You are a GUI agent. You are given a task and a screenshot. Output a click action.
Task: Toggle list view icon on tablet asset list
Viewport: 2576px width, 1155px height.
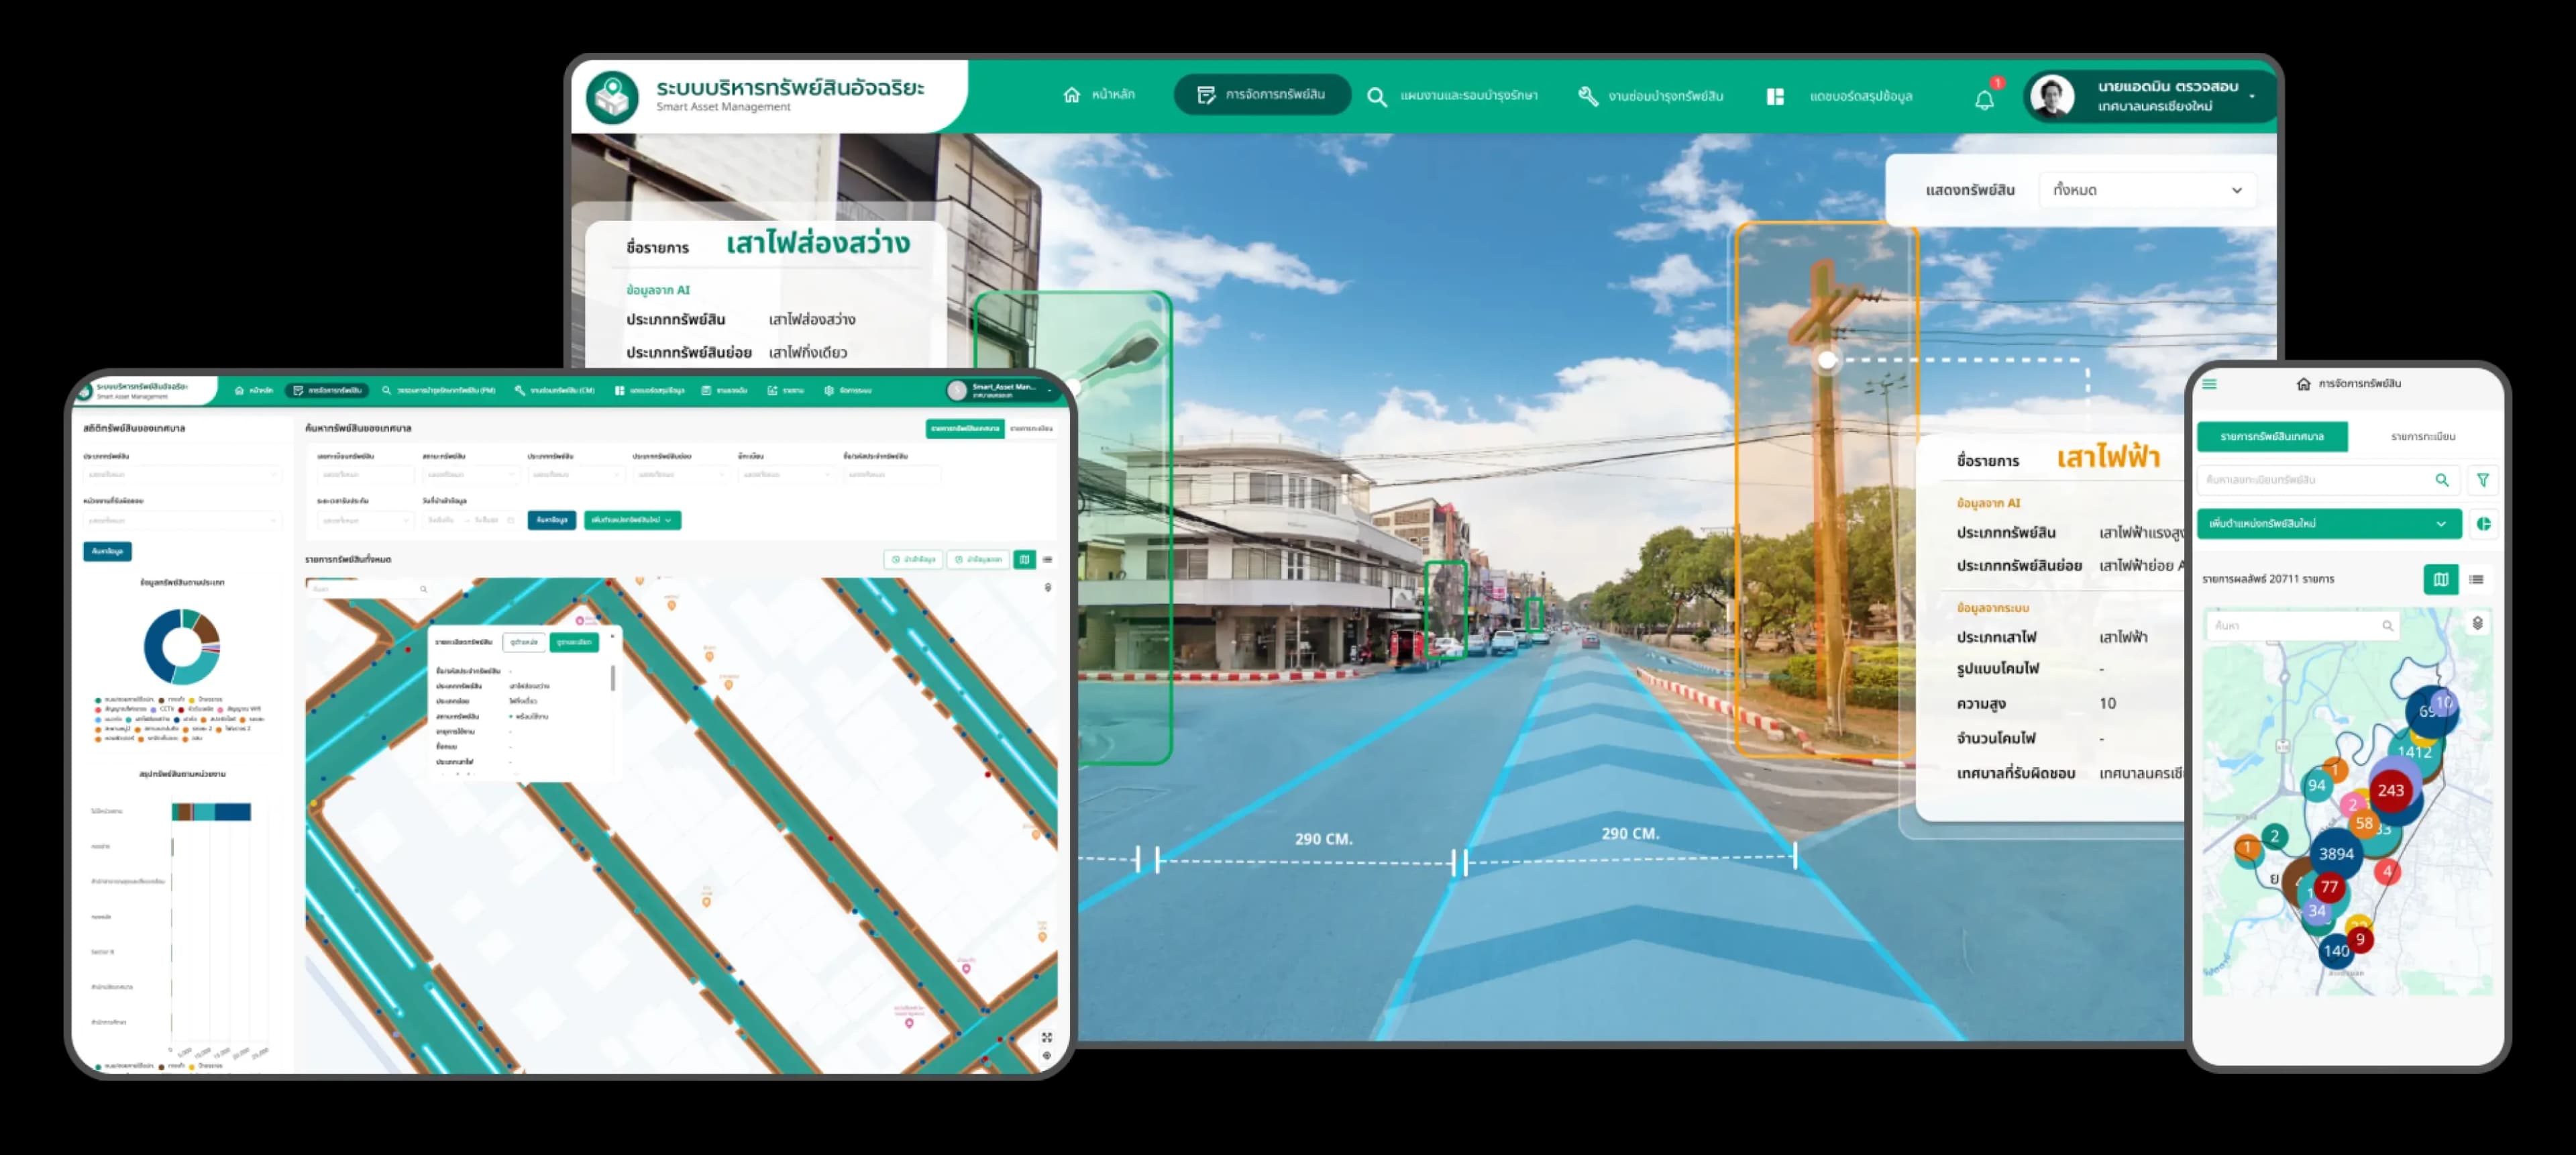coord(1048,560)
